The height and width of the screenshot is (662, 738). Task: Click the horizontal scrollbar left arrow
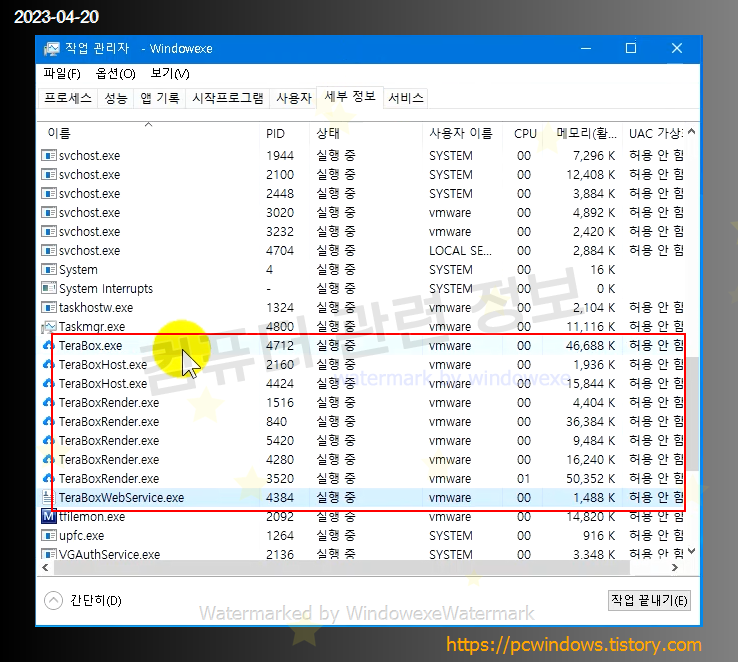point(45,567)
